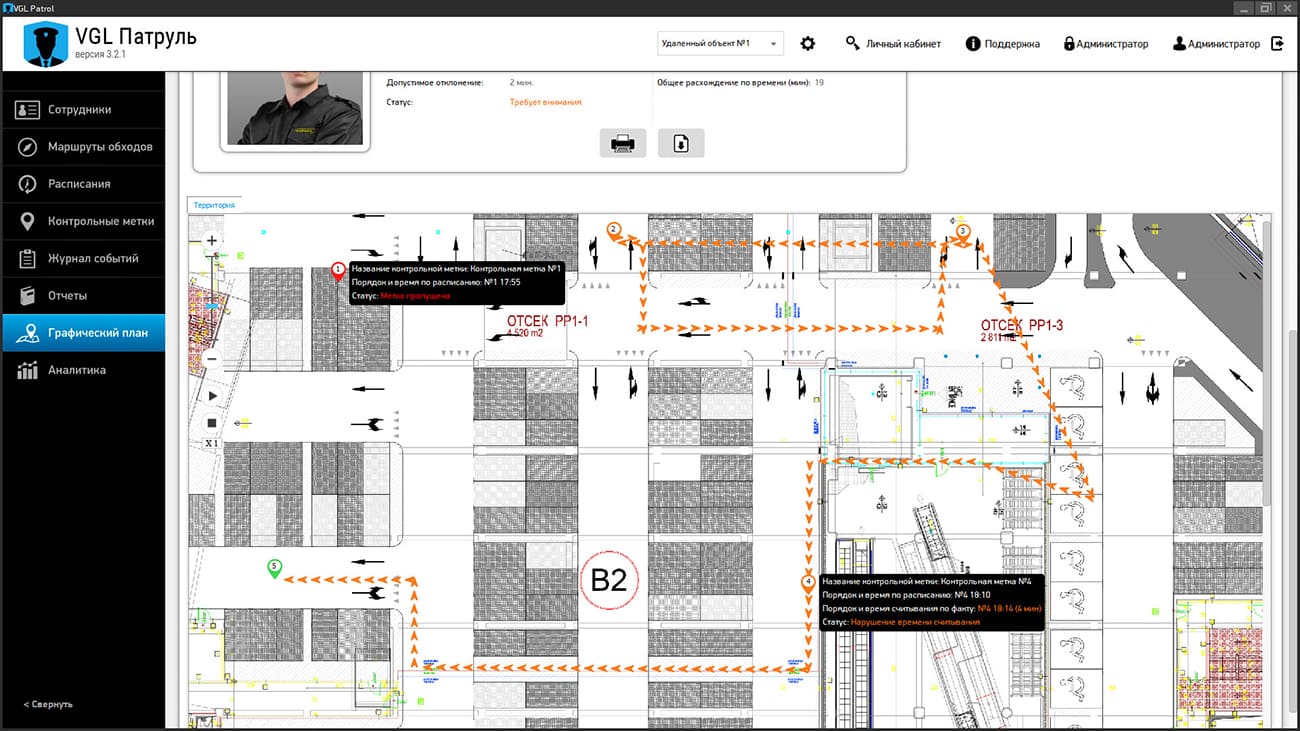
Task: Click the B2 zone label on plan
Action: click(x=609, y=580)
